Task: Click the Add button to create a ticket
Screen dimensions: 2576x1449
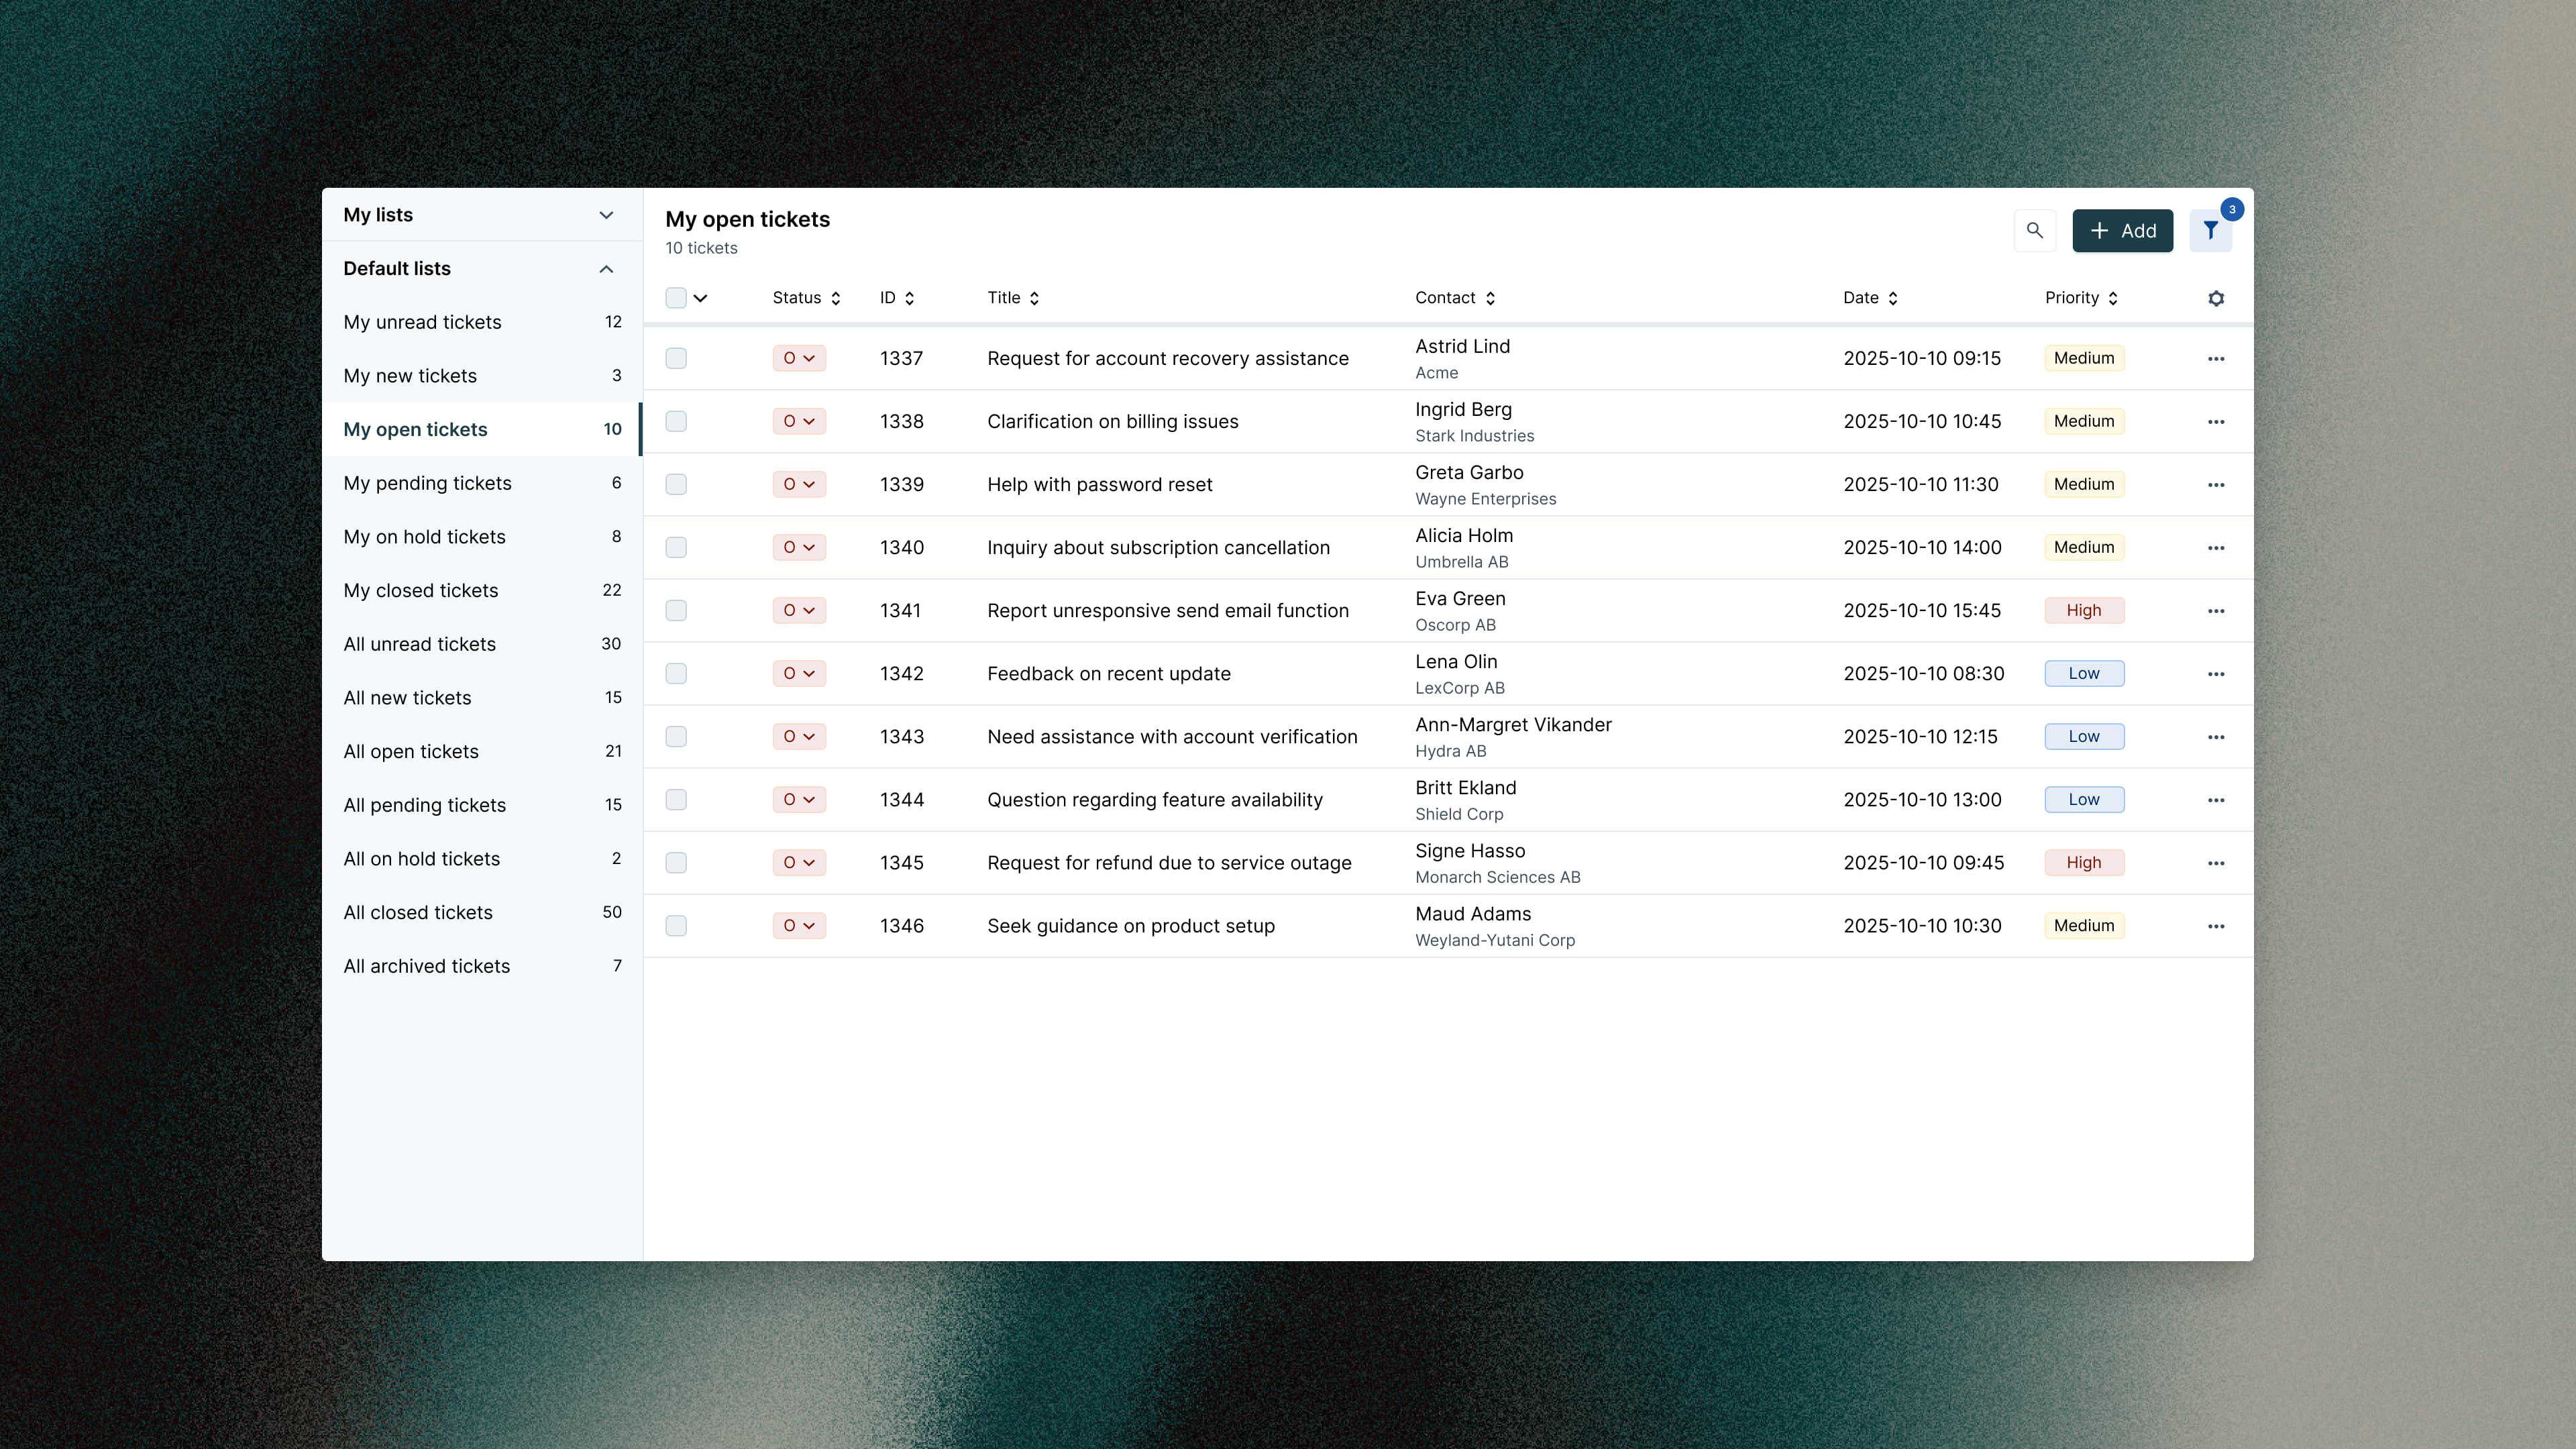Action: pyautogui.click(x=2122, y=230)
